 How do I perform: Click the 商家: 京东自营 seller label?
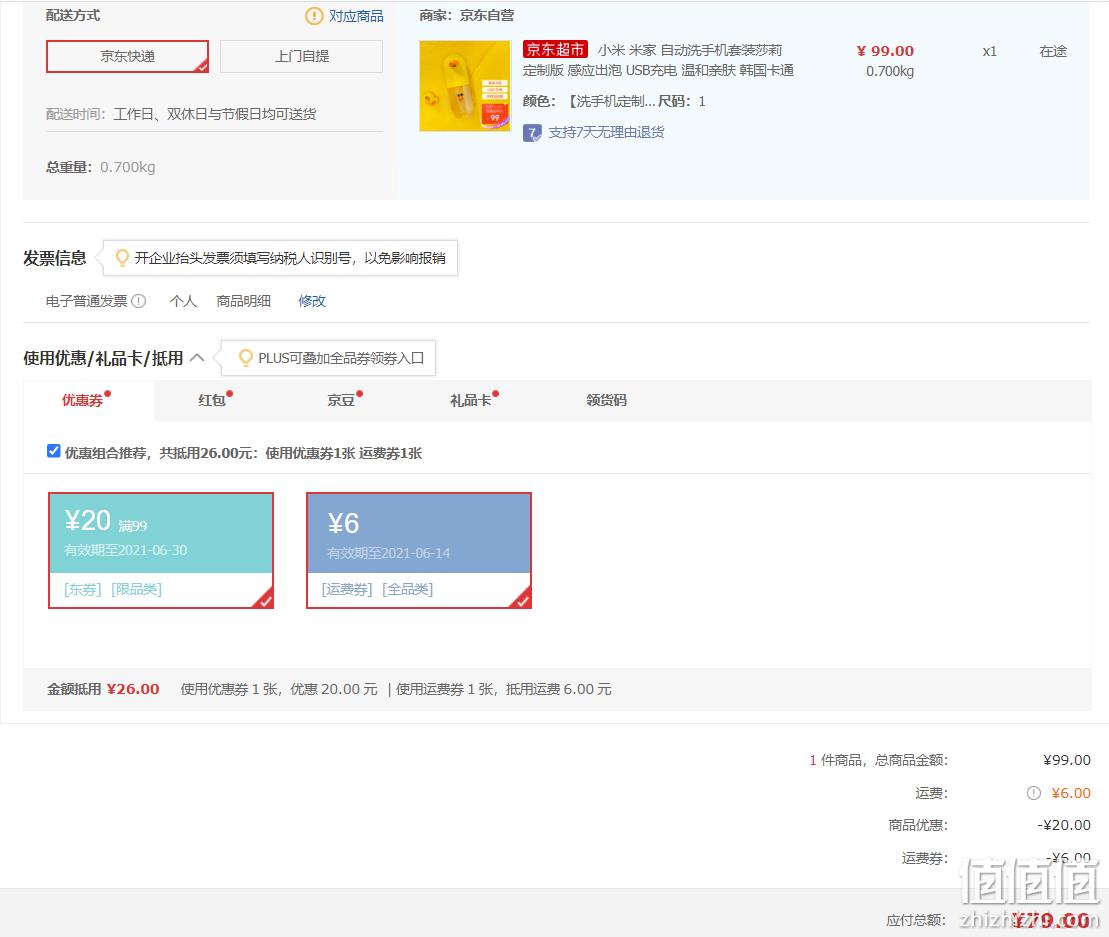tap(467, 16)
